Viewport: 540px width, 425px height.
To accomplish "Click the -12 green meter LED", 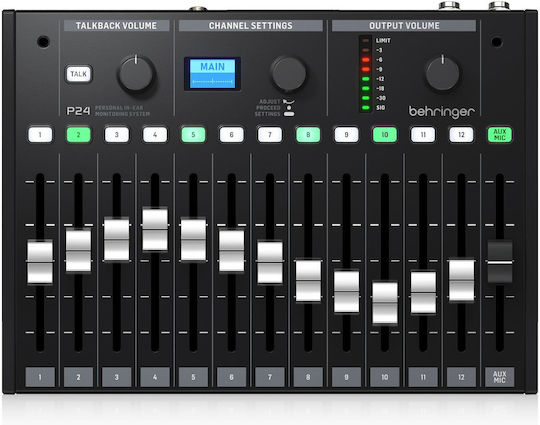I will coord(366,79).
